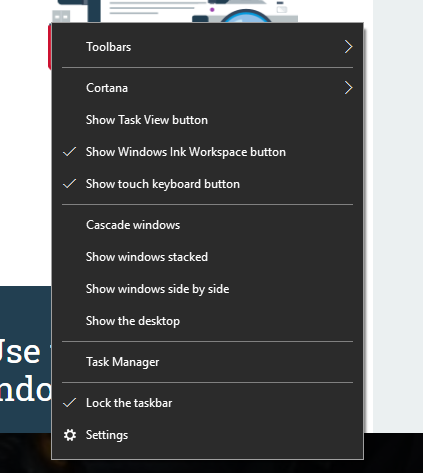The height and width of the screenshot is (473, 423).
Task: Launch Task Manager from menu
Action: coord(207,362)
